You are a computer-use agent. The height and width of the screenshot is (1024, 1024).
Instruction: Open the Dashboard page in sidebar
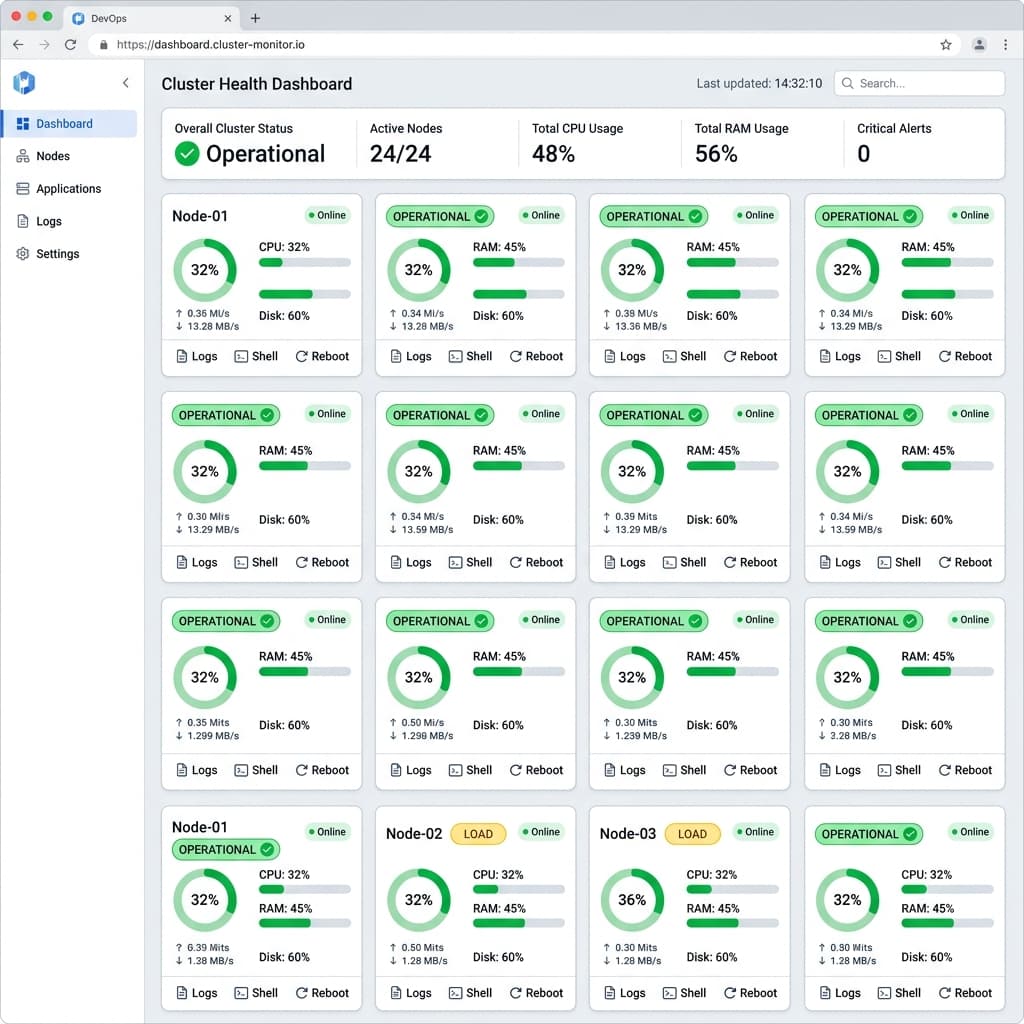(69, 124)
